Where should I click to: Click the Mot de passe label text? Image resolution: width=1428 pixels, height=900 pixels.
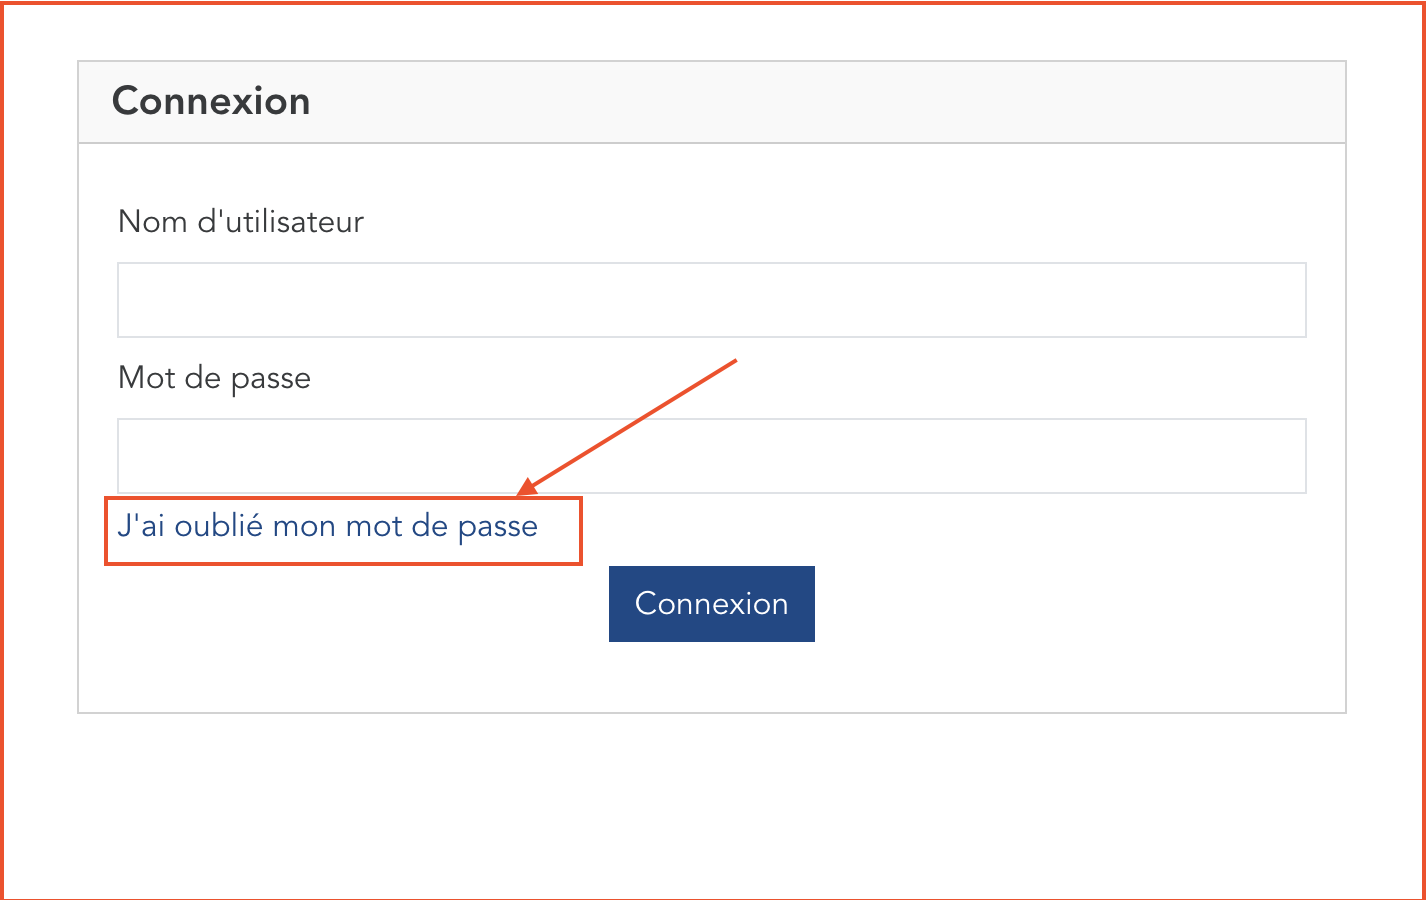point(214,378)
